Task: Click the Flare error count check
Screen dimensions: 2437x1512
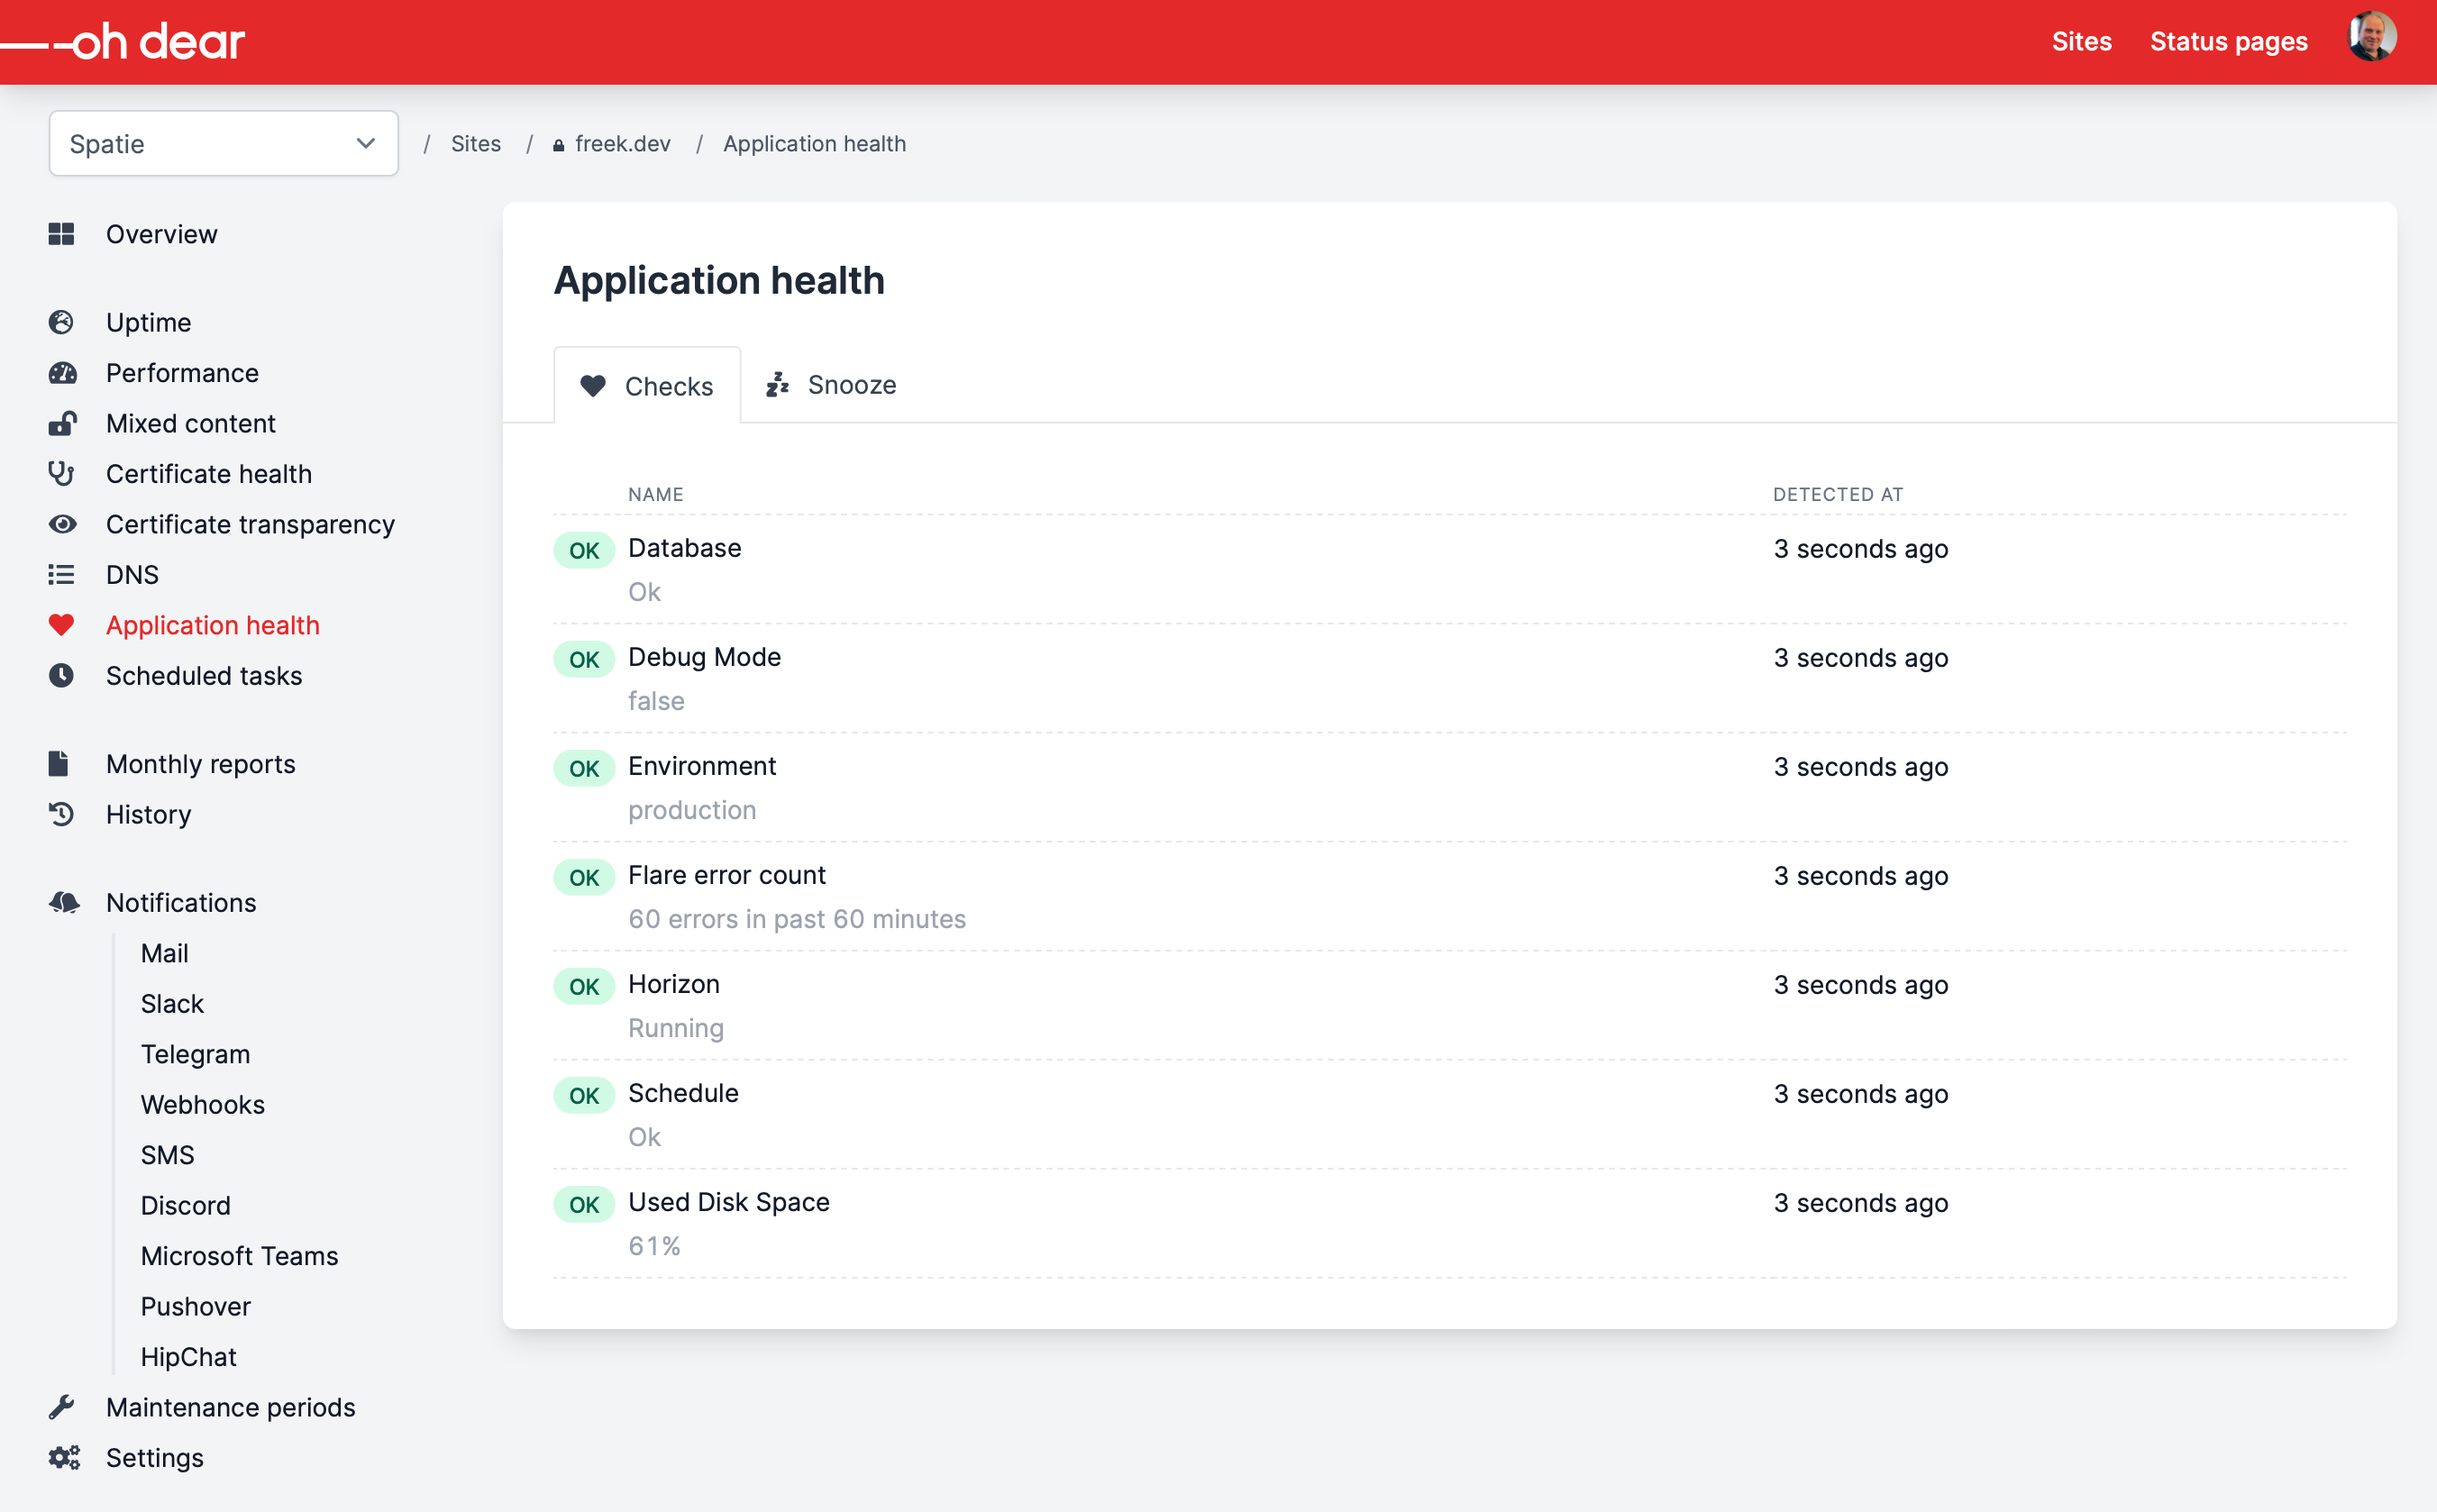Action: (x=727, y=875)
